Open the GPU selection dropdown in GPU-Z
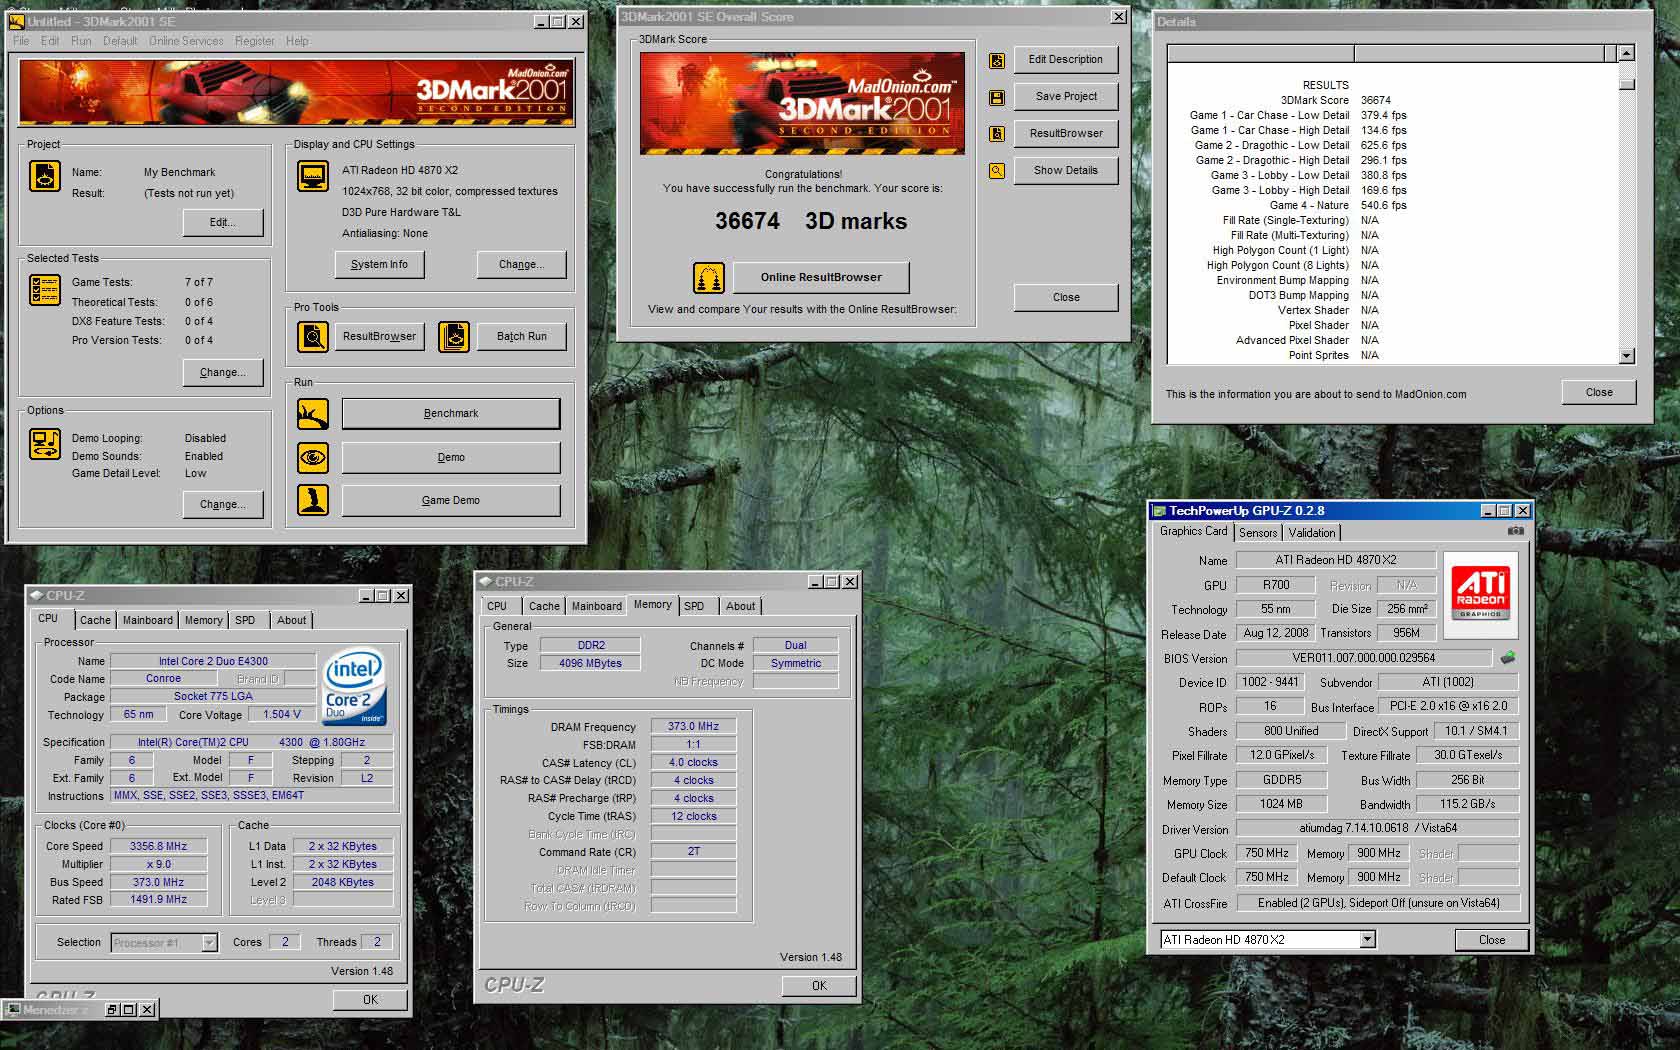 click(x=1367, y=940)
